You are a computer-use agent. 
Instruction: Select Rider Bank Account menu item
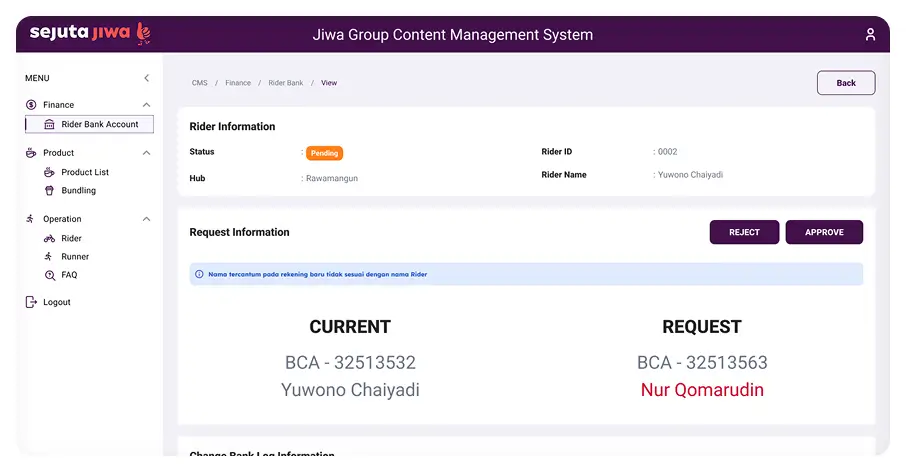99,125
